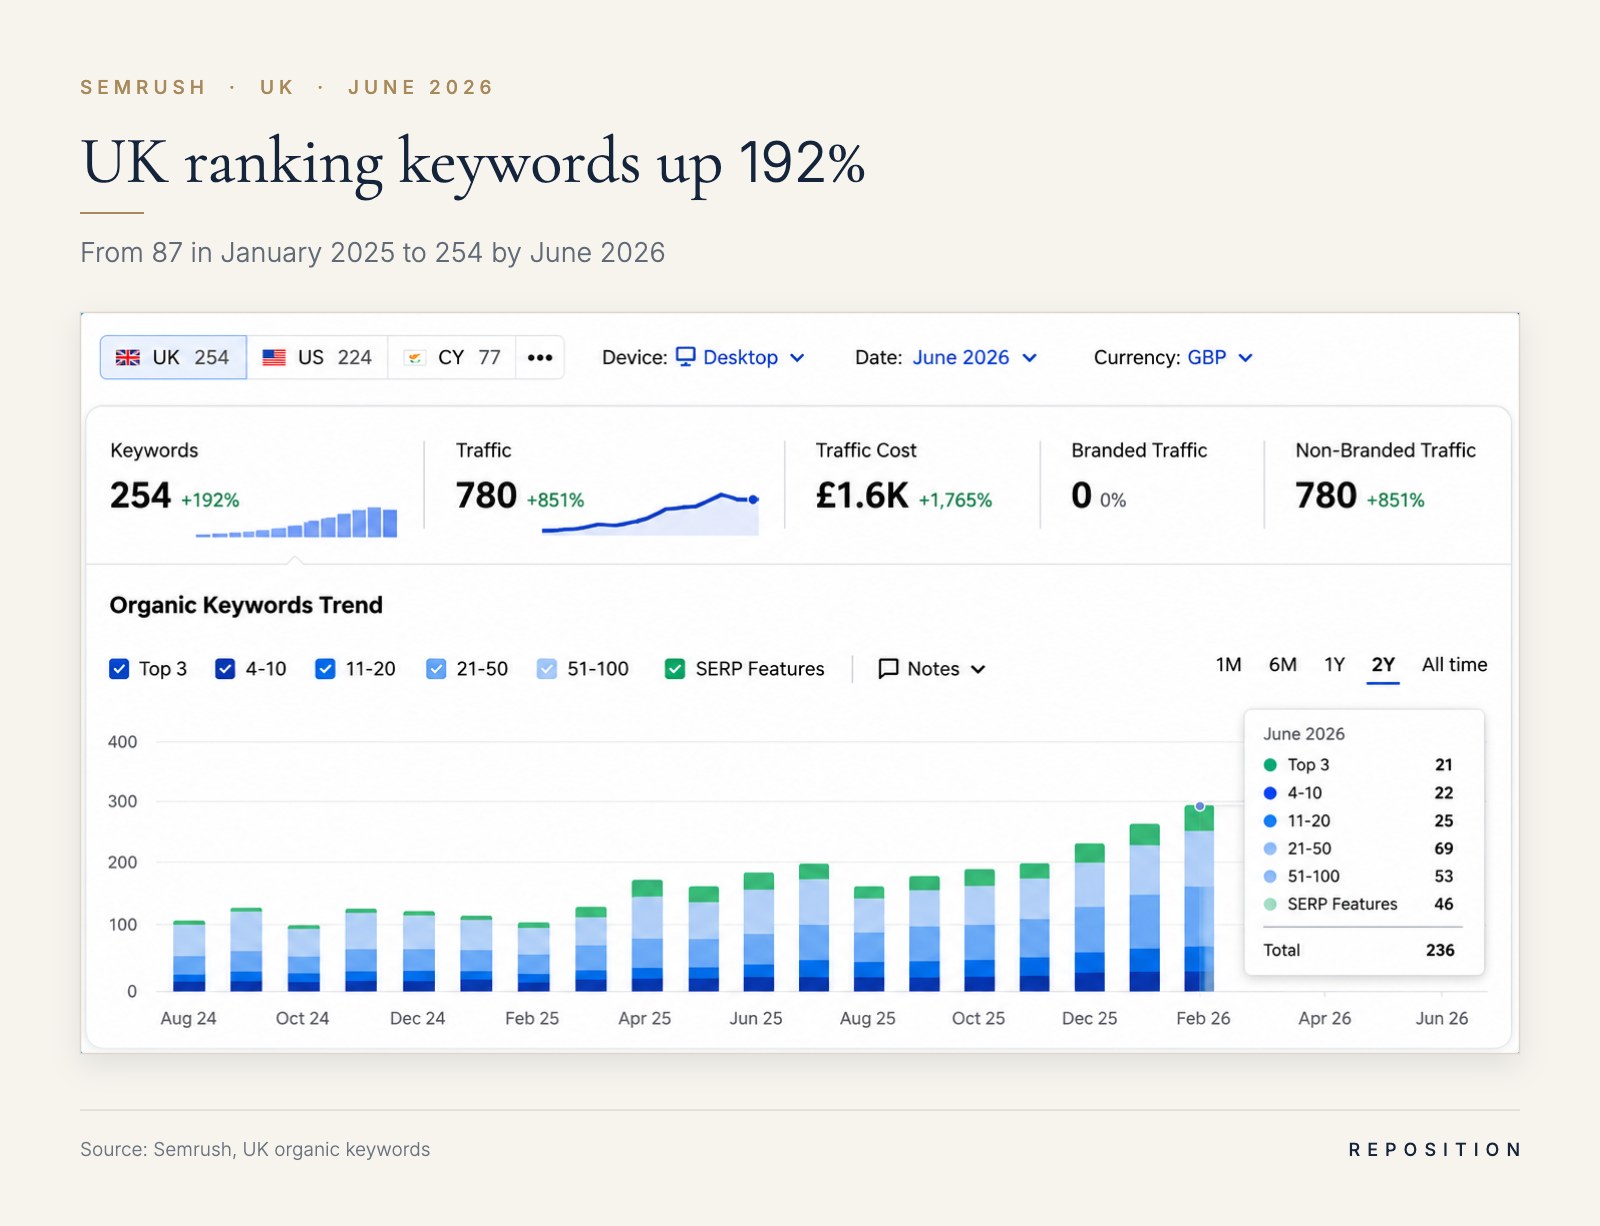
Task: Click the Feb 26 chart bar
Action: coord(1199,898)
